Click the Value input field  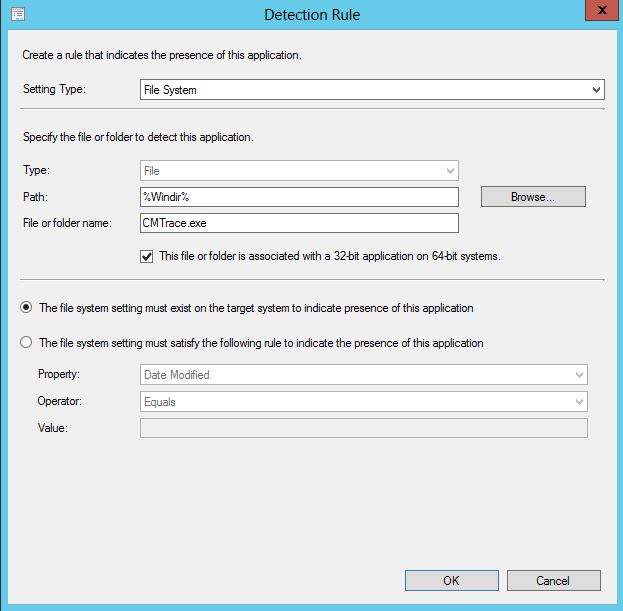point(364,428)
